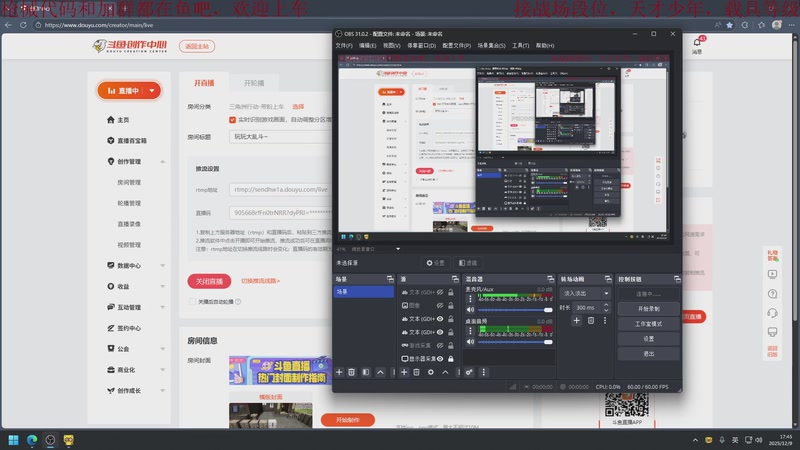Open 直播百宝箱 in the sidebar
The width and height of the screenshot is (800, 450).
pos(127,140)
